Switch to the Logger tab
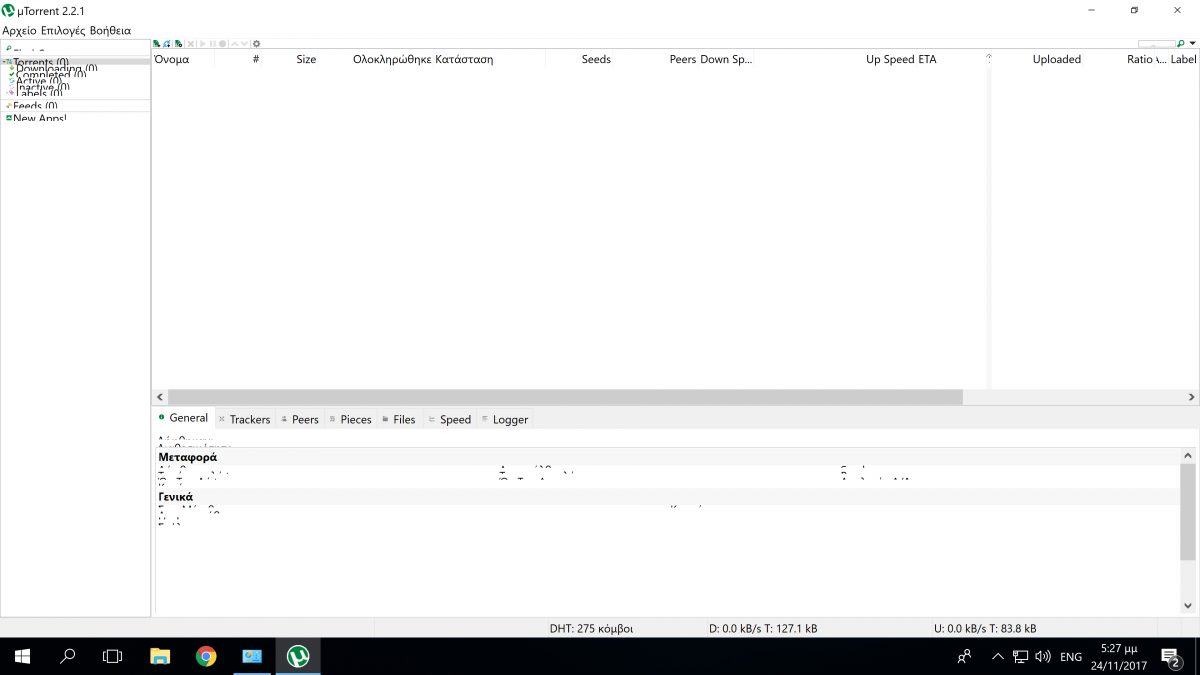The width and height of the screenshot is (1200, 675). [x=504, y=419]
